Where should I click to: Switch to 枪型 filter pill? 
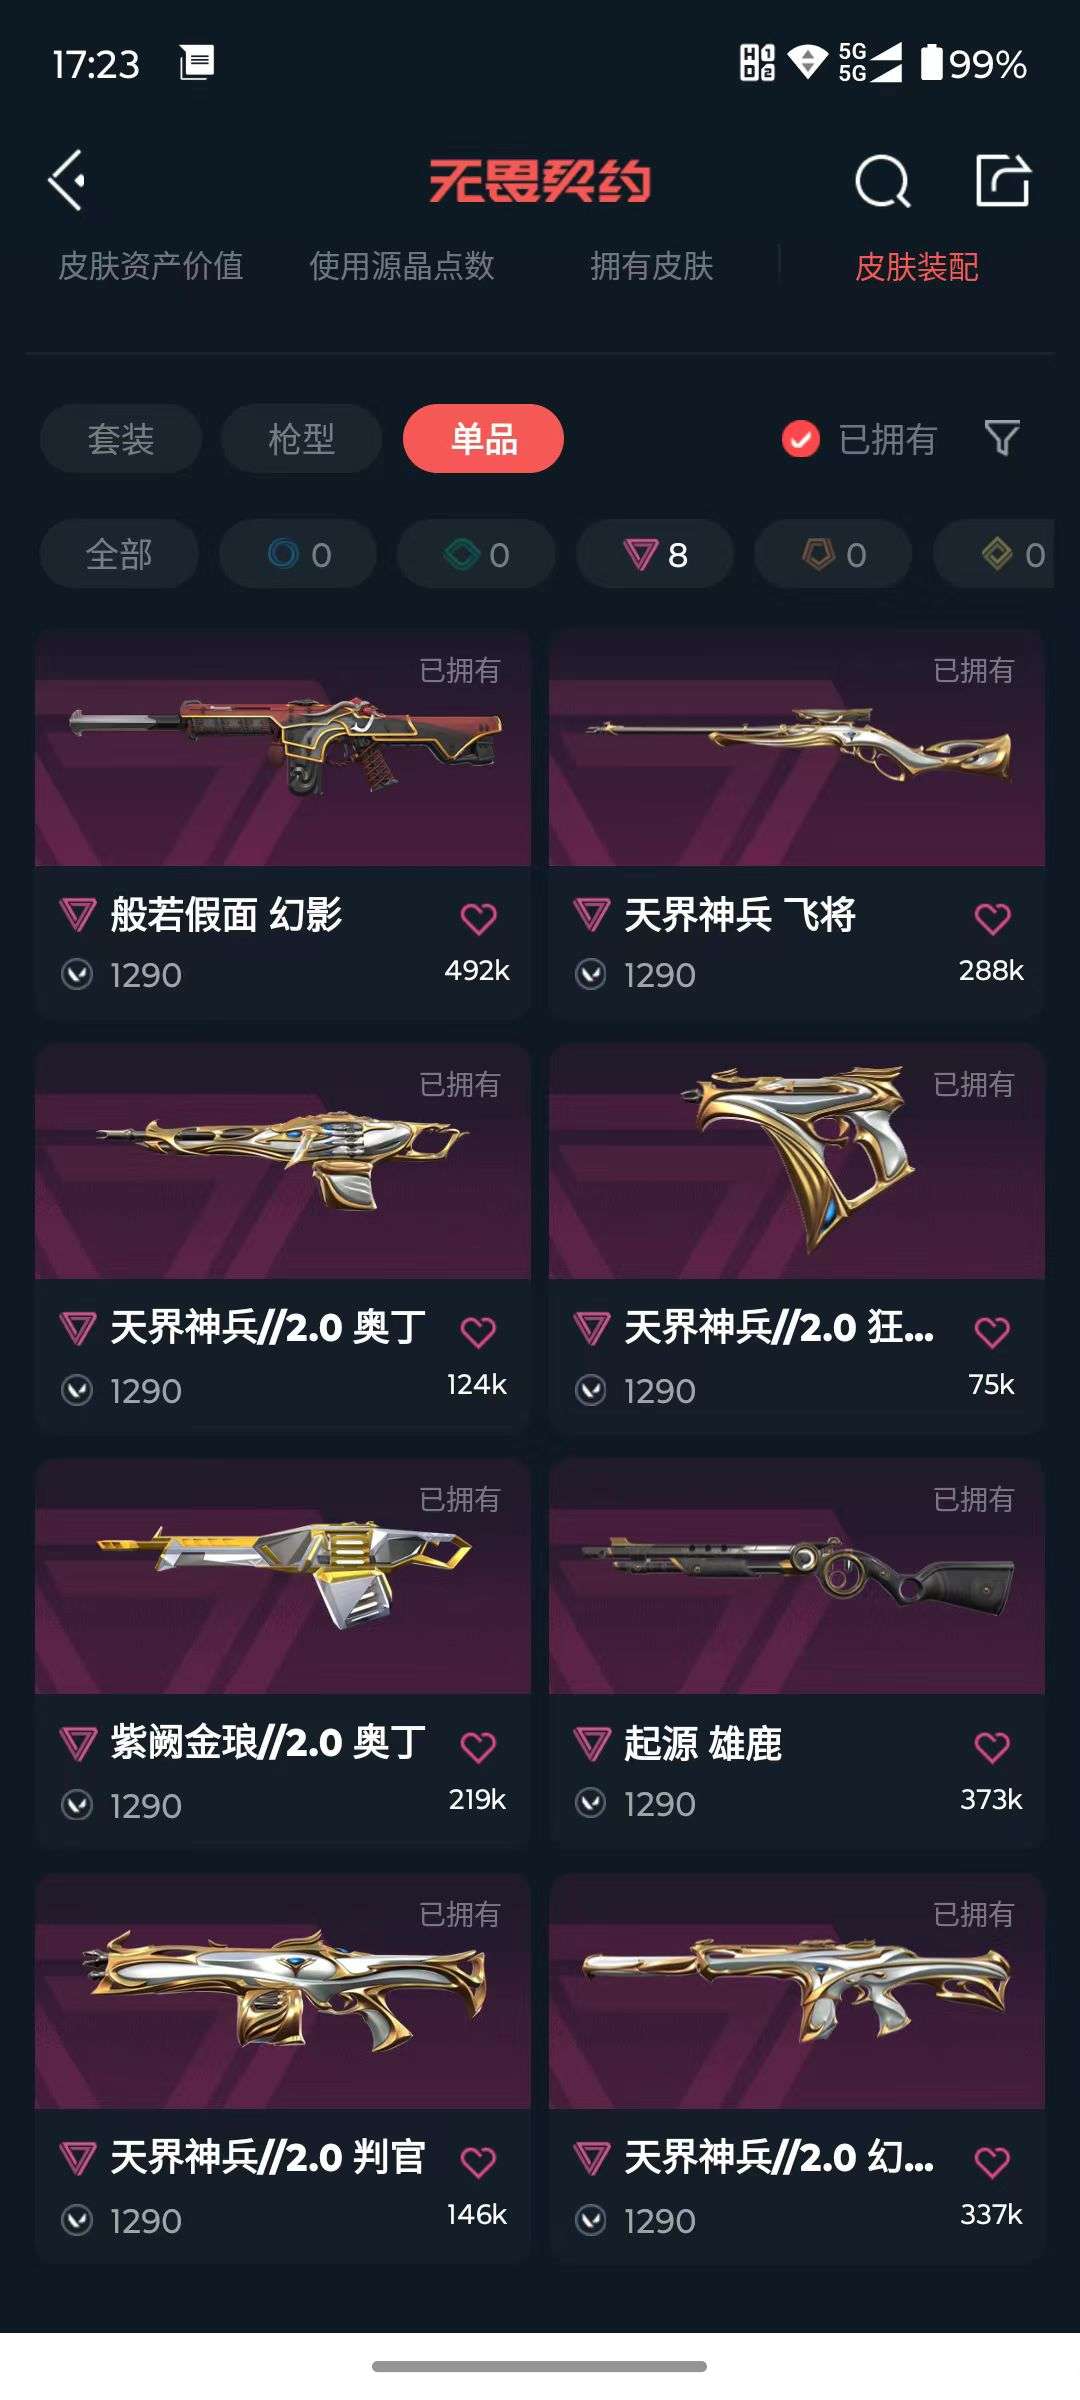301,439
